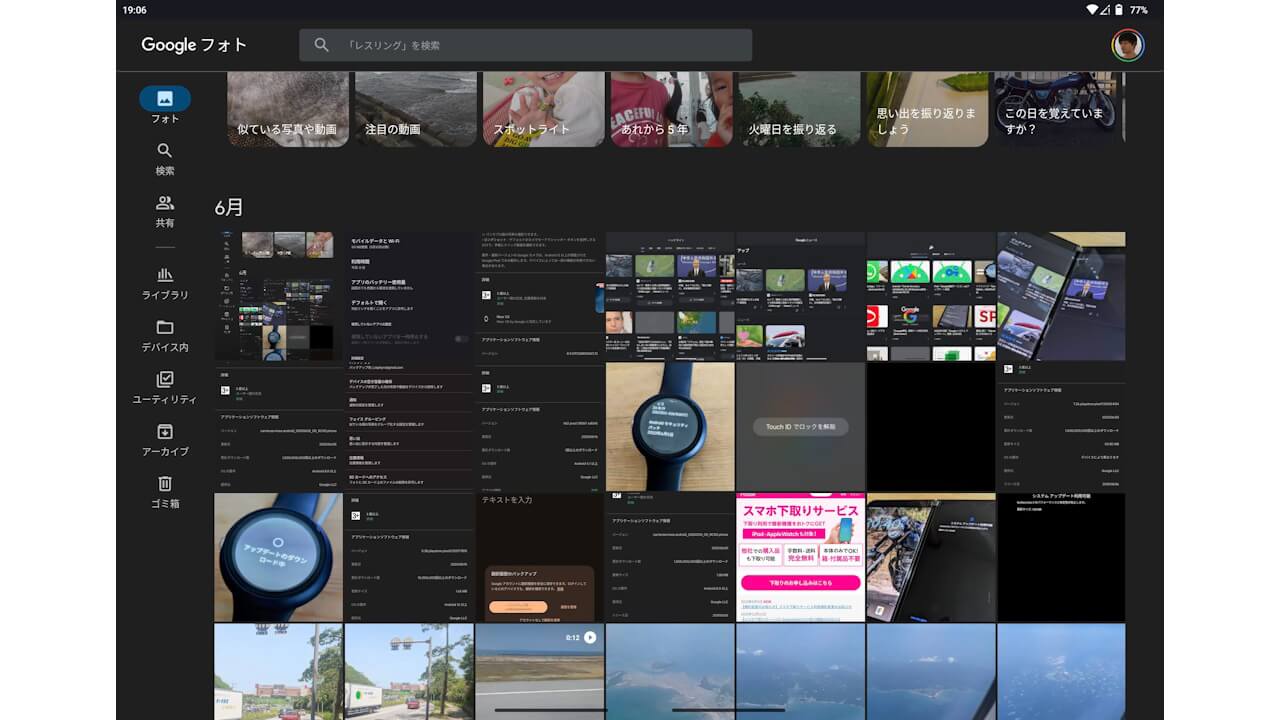Screen dimensions: 1280x720
Task: Click the user account avatar
Action: coord(1127,45)
